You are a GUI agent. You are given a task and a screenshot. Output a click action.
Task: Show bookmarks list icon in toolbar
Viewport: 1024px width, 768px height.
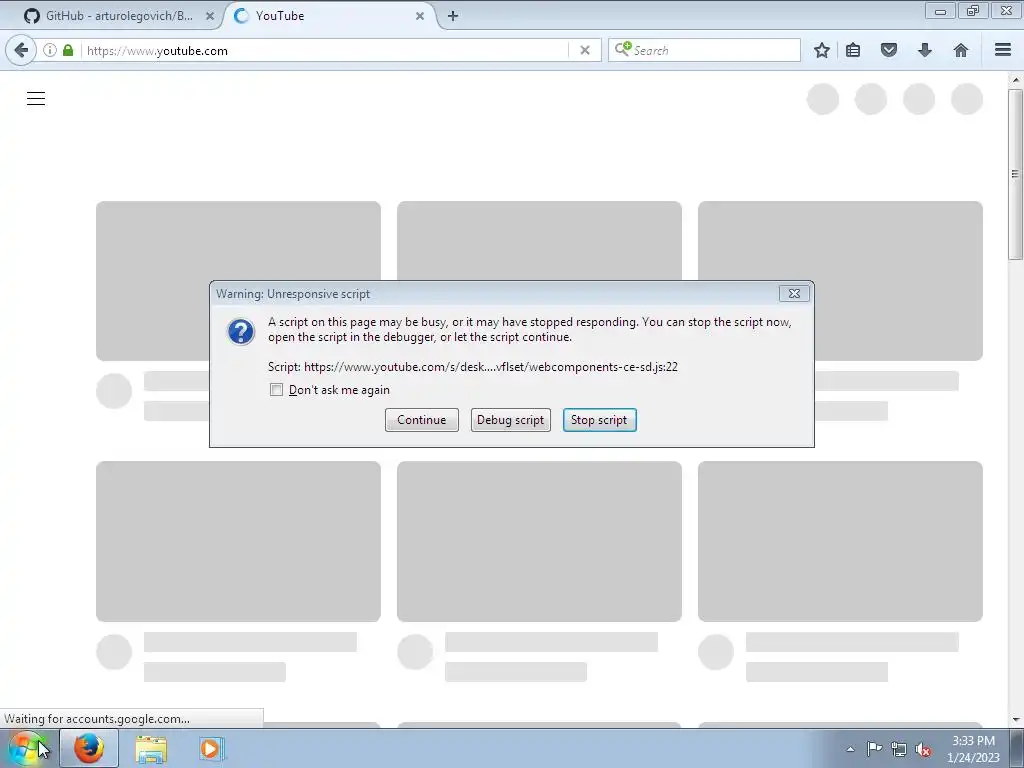853,50
